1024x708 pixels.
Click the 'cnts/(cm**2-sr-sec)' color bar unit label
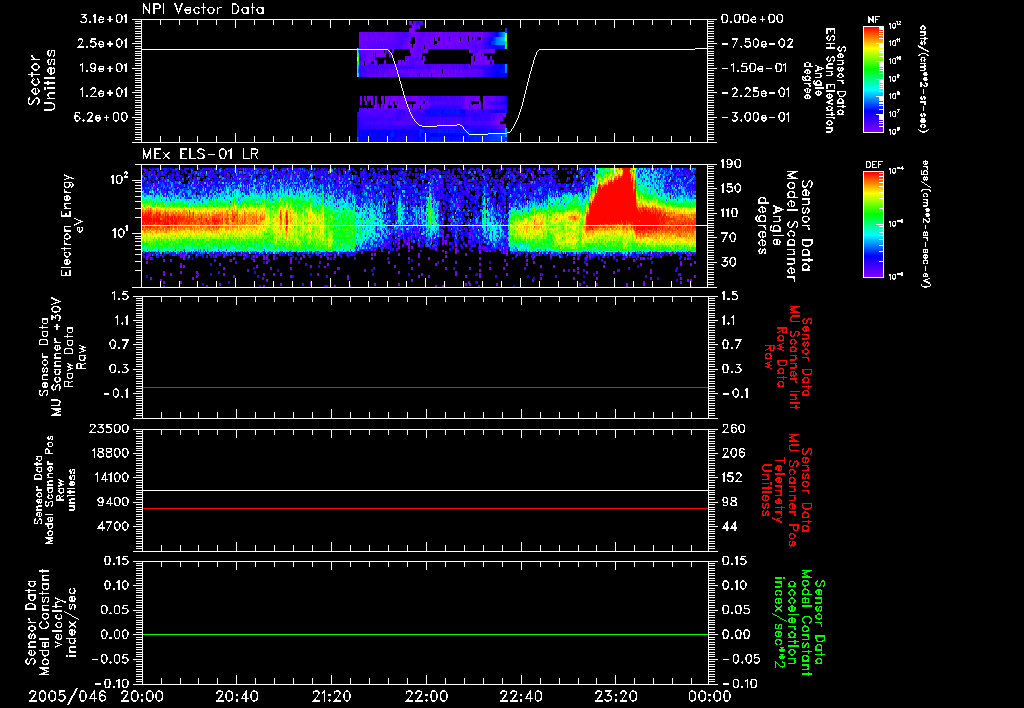tap(923, 79)
